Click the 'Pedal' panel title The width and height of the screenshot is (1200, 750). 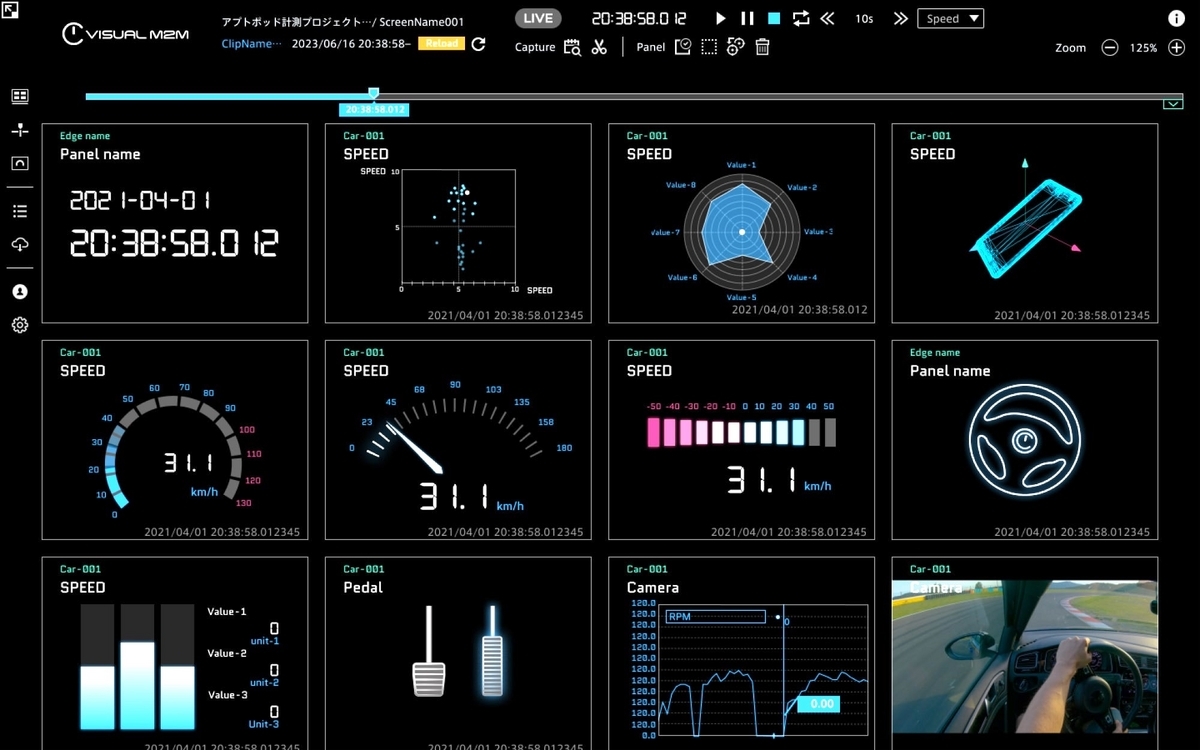tap(363, 587)
